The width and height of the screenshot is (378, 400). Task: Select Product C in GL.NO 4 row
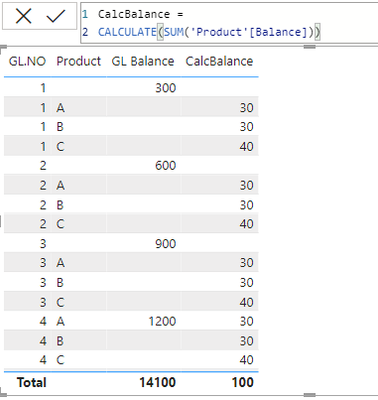tap(60, 360)
